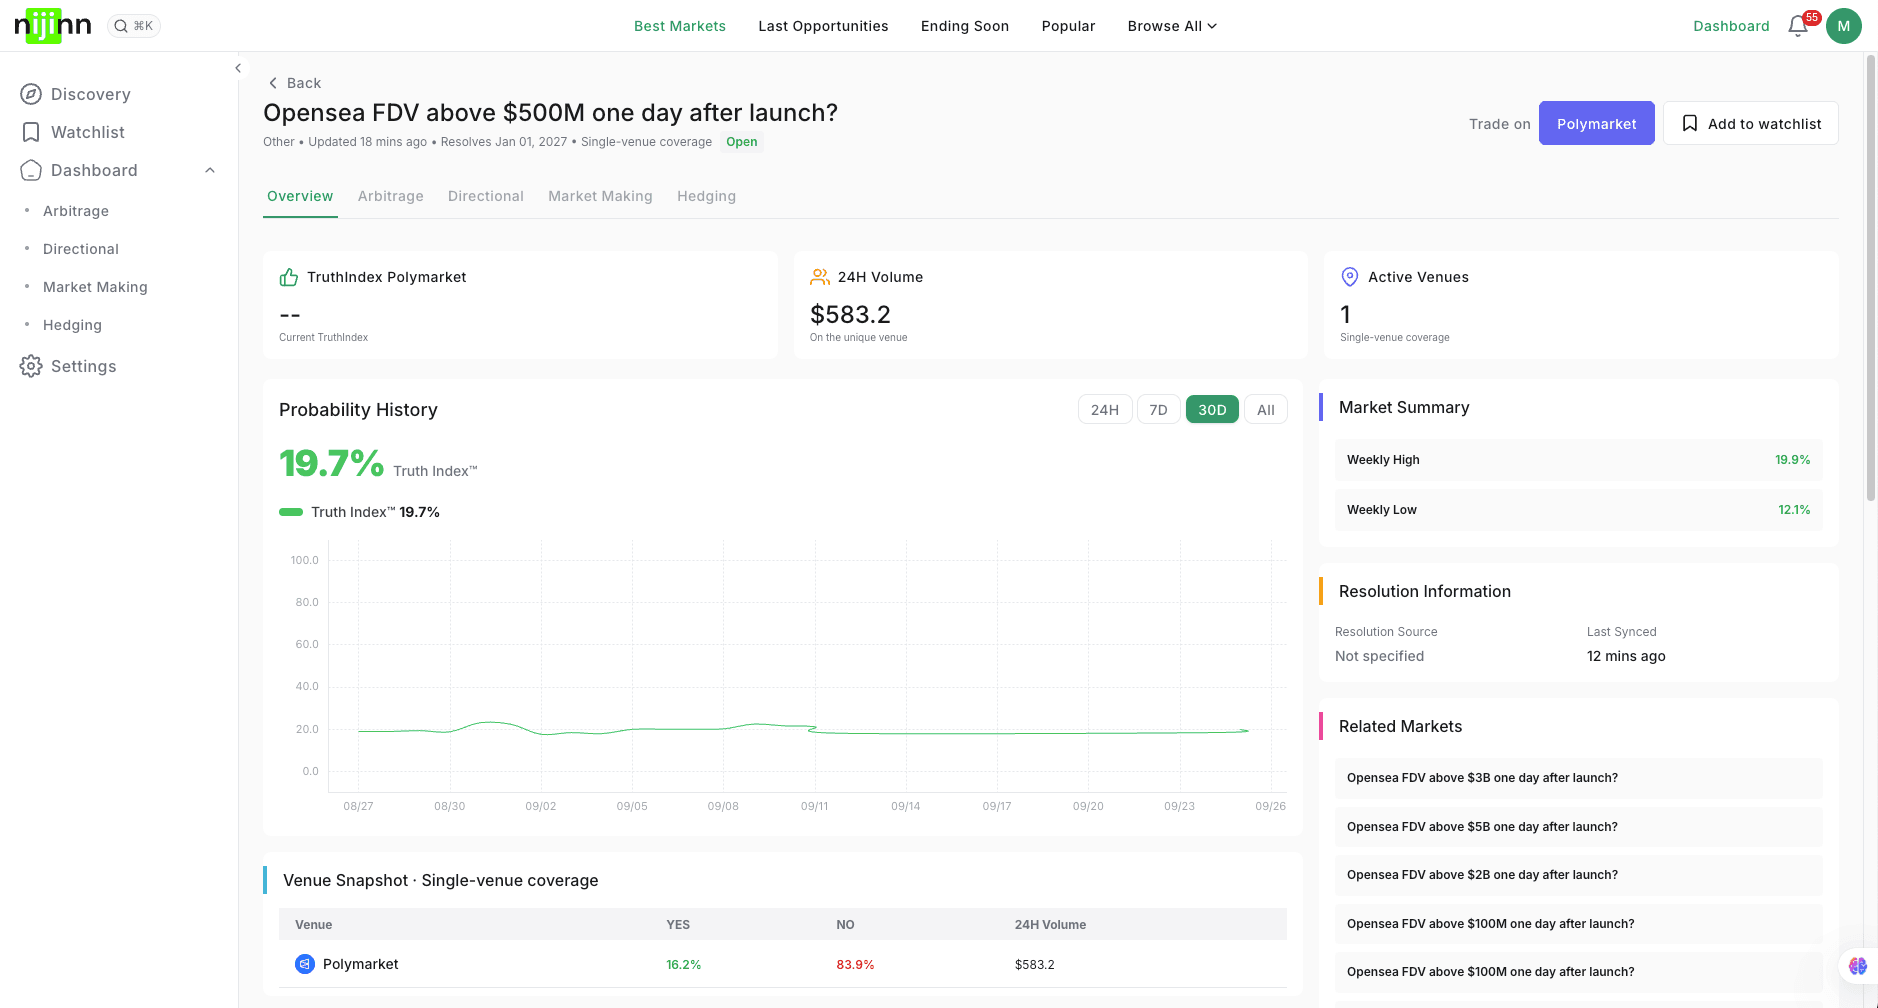The width and height of the screenshot is (1878, 1008).
Task: Collapse the sidebar with the chevron
Action: click(x=238, y=68)
